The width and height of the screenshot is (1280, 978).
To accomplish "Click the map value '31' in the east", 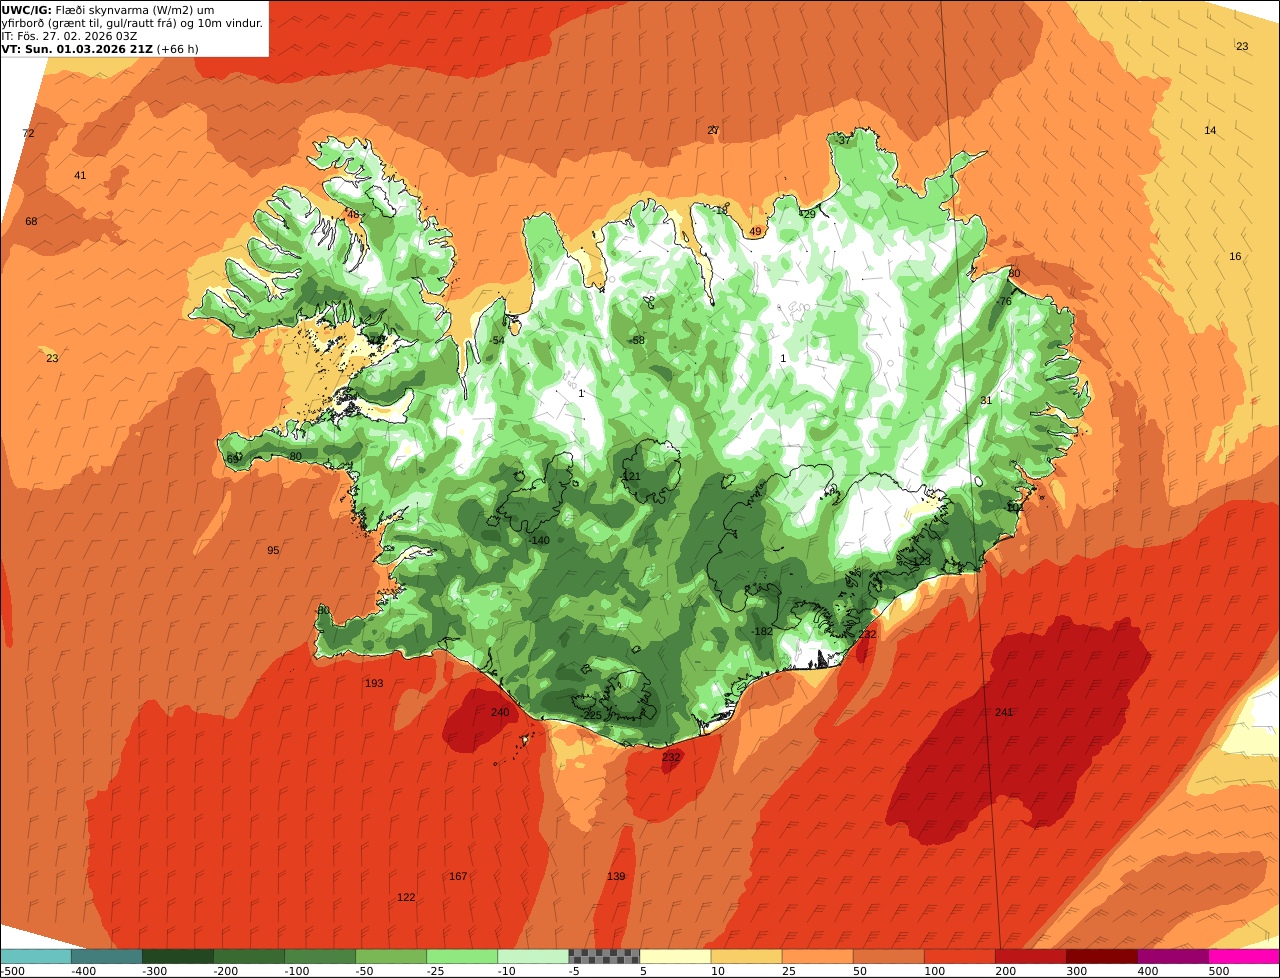I will 986,400.
